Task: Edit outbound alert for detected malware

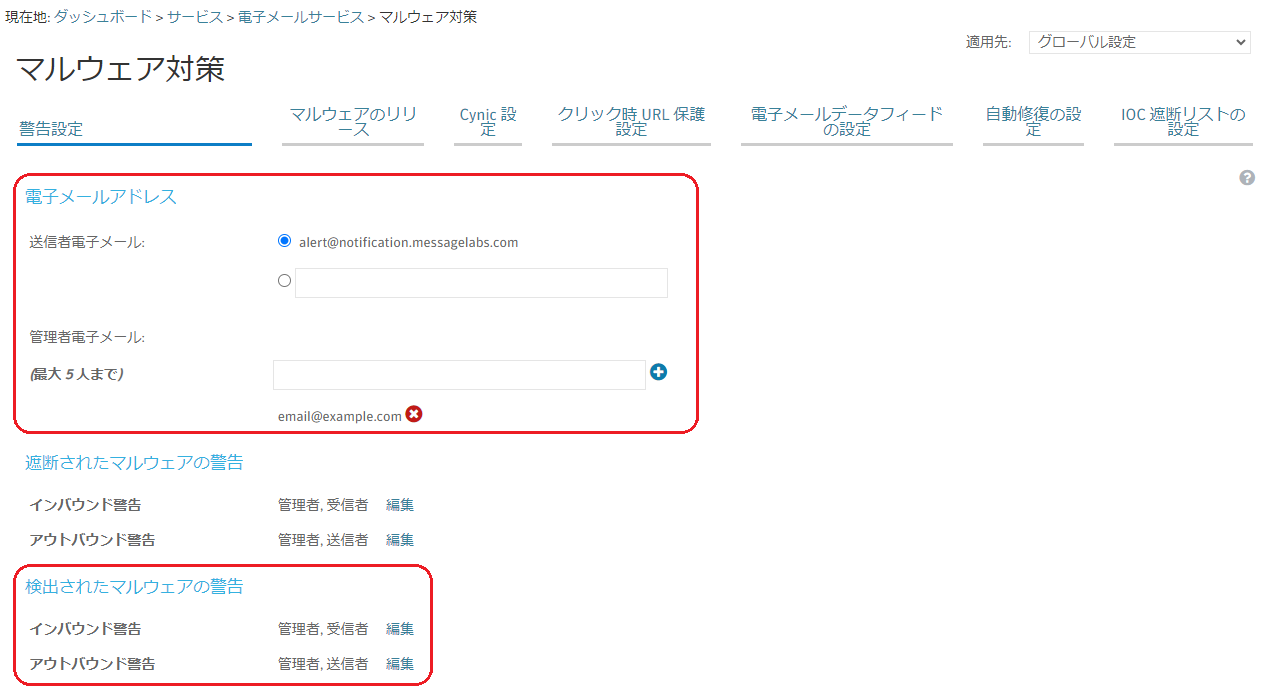Action: pyautogui.click(x=400, y=664)
